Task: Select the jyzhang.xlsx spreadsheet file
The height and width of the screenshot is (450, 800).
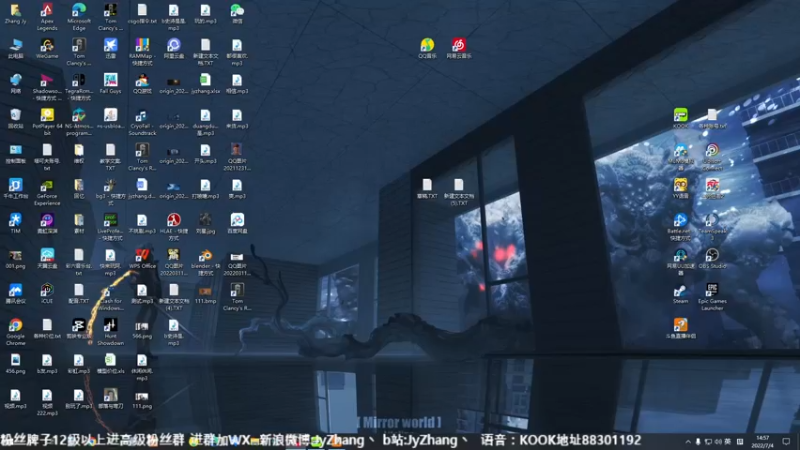Action: coord(205,84)
